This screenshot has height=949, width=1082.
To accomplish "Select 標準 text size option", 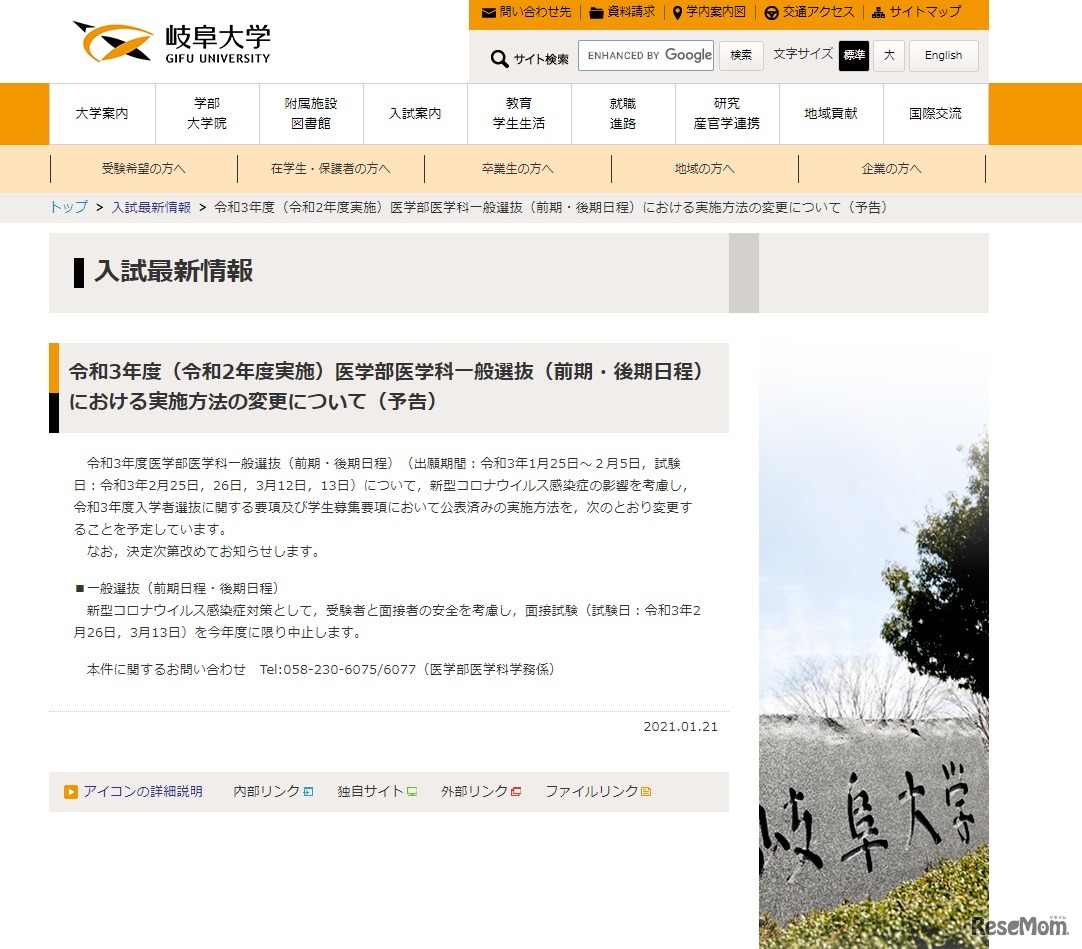I will tap(853, 56).
